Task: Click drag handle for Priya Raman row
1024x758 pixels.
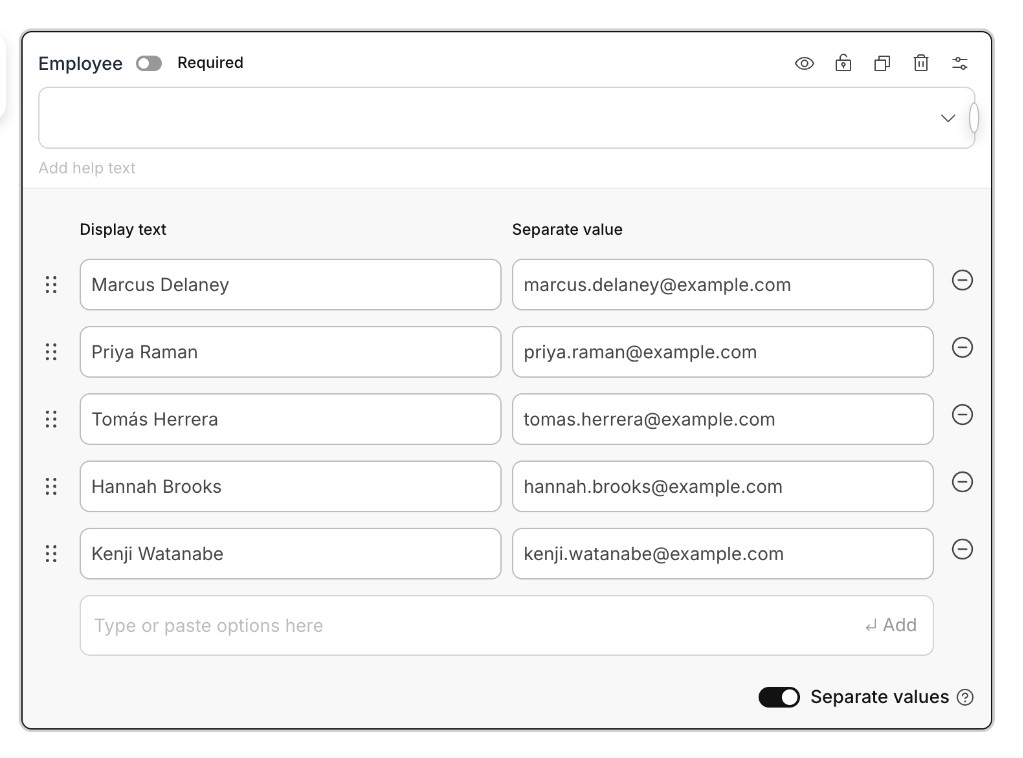Action: [51, 352]
